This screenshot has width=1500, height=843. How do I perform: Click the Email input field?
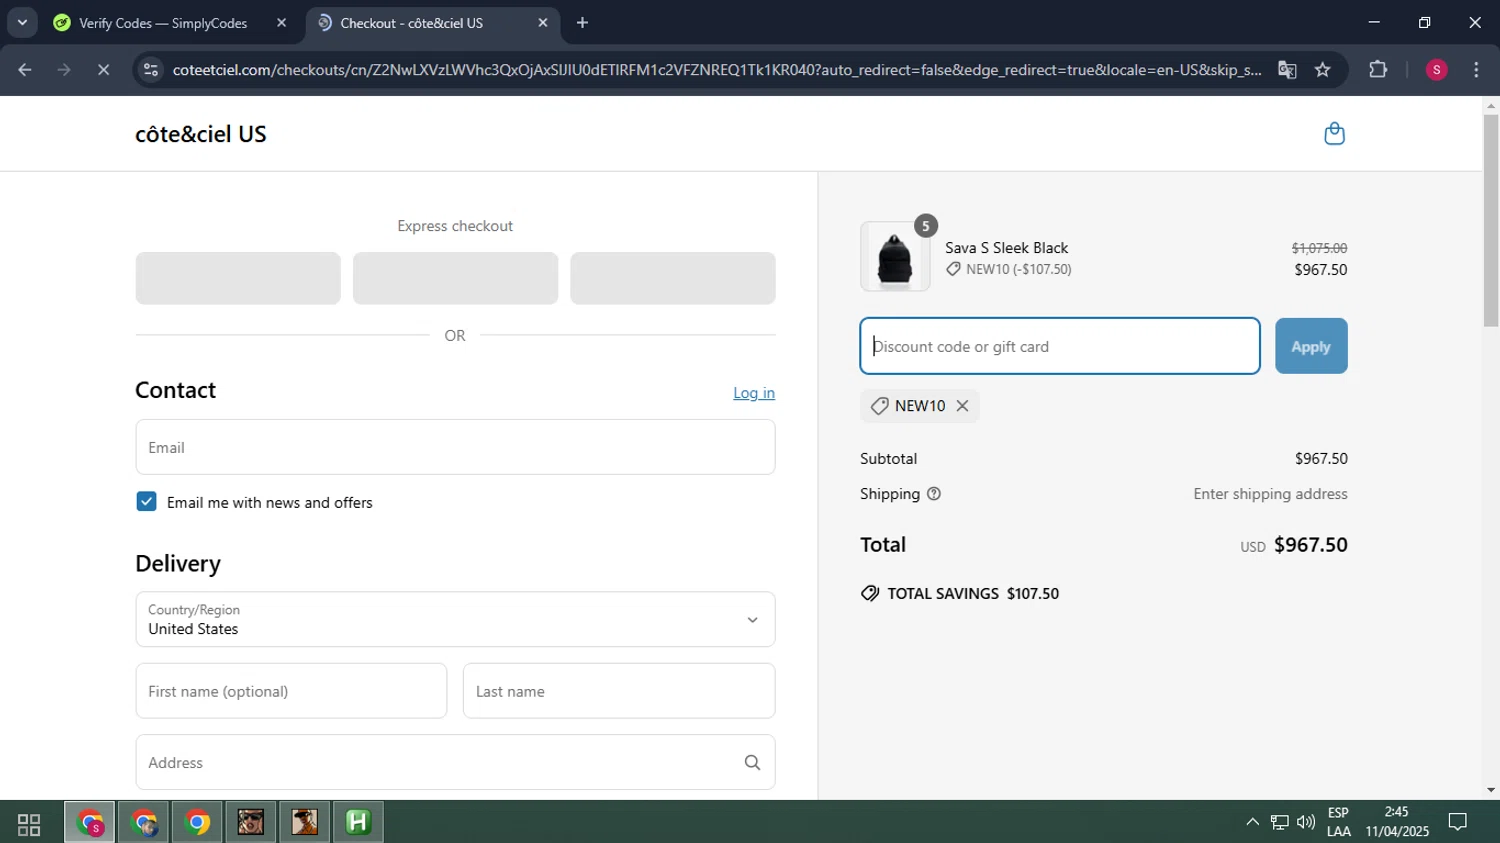tap(455, 447)
